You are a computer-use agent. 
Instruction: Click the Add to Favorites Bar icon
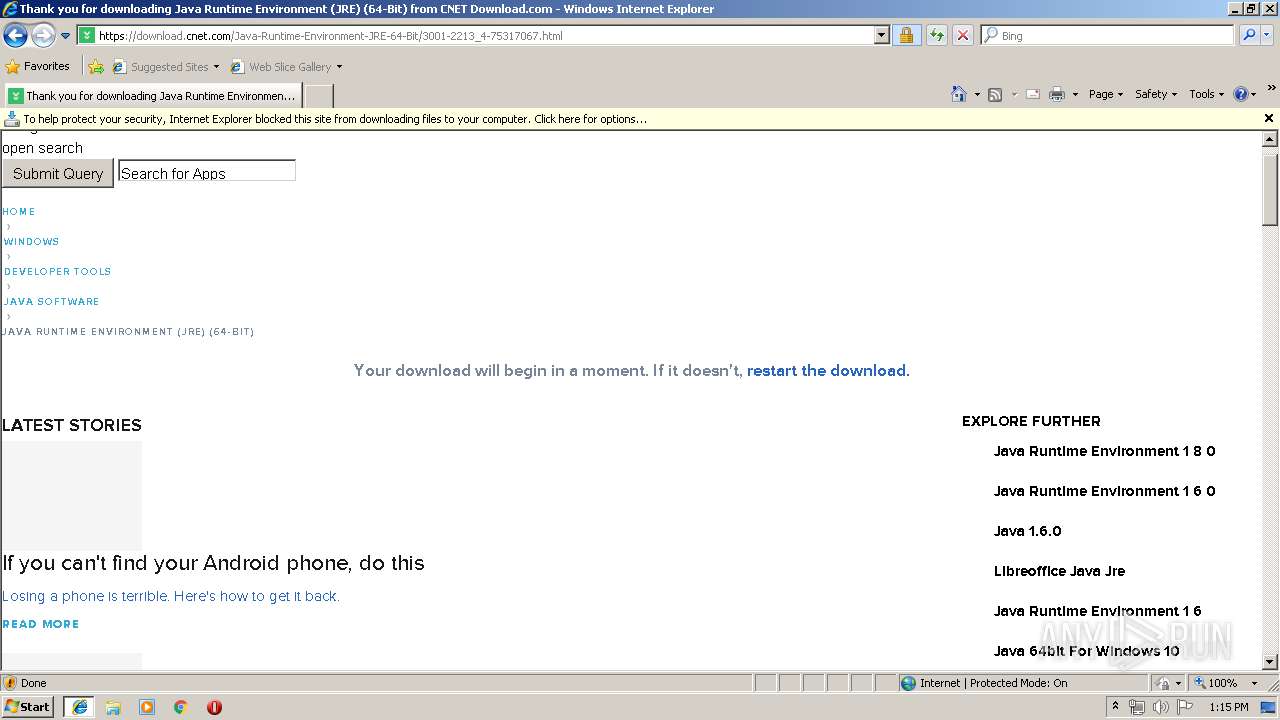coord(96,67)
